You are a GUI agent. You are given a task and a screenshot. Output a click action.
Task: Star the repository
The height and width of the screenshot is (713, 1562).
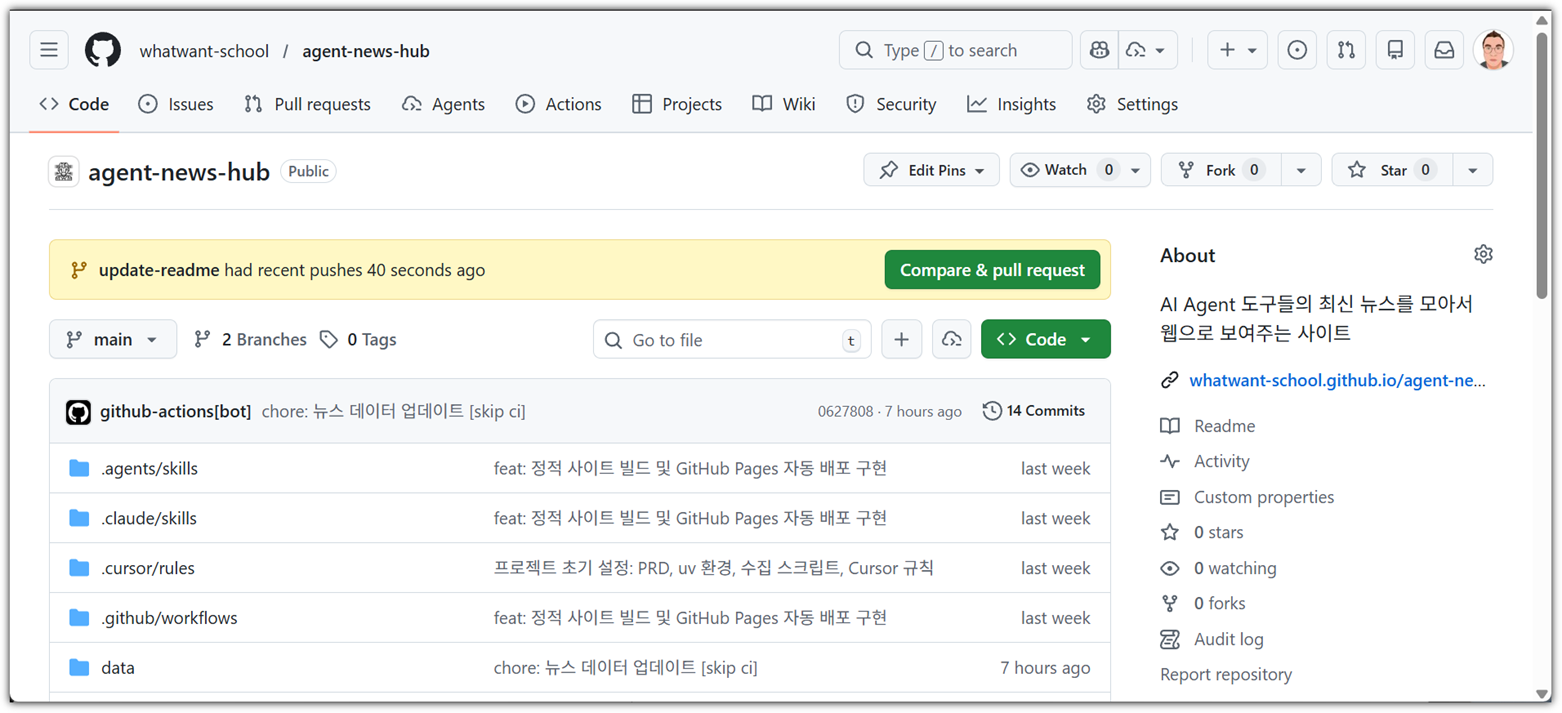[x=1392, y=170]
